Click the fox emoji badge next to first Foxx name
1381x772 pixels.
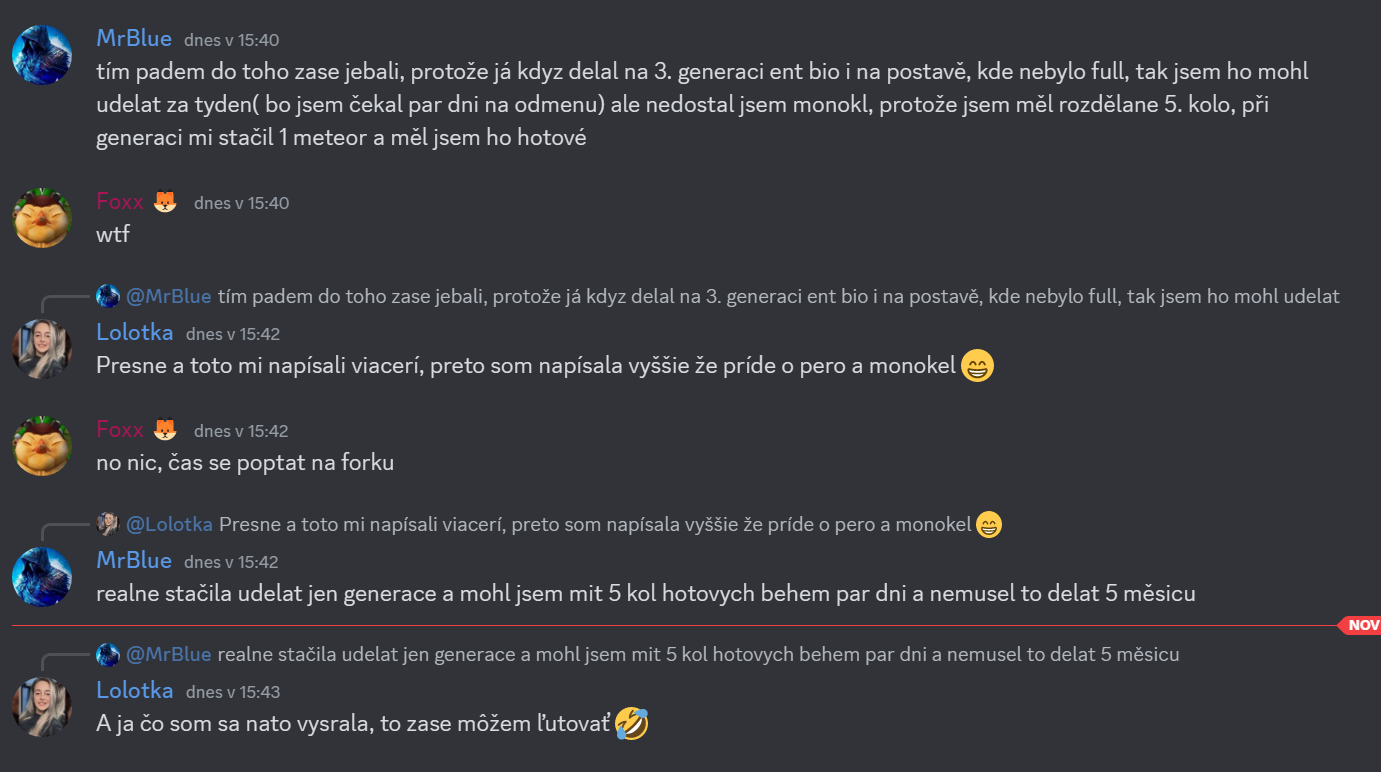(x=165, y=202)
